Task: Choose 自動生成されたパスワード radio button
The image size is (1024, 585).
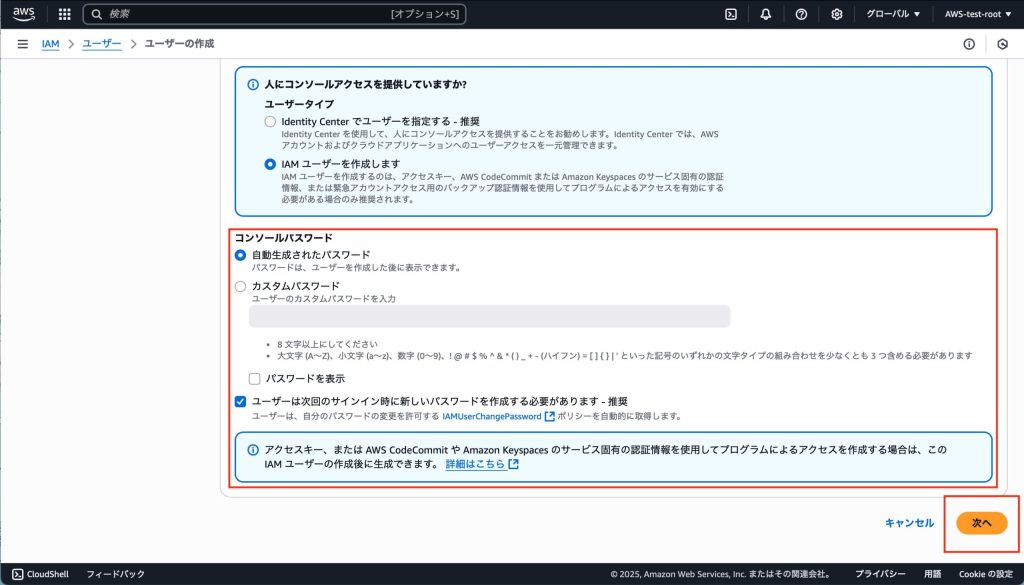Action: pos(240,255)
